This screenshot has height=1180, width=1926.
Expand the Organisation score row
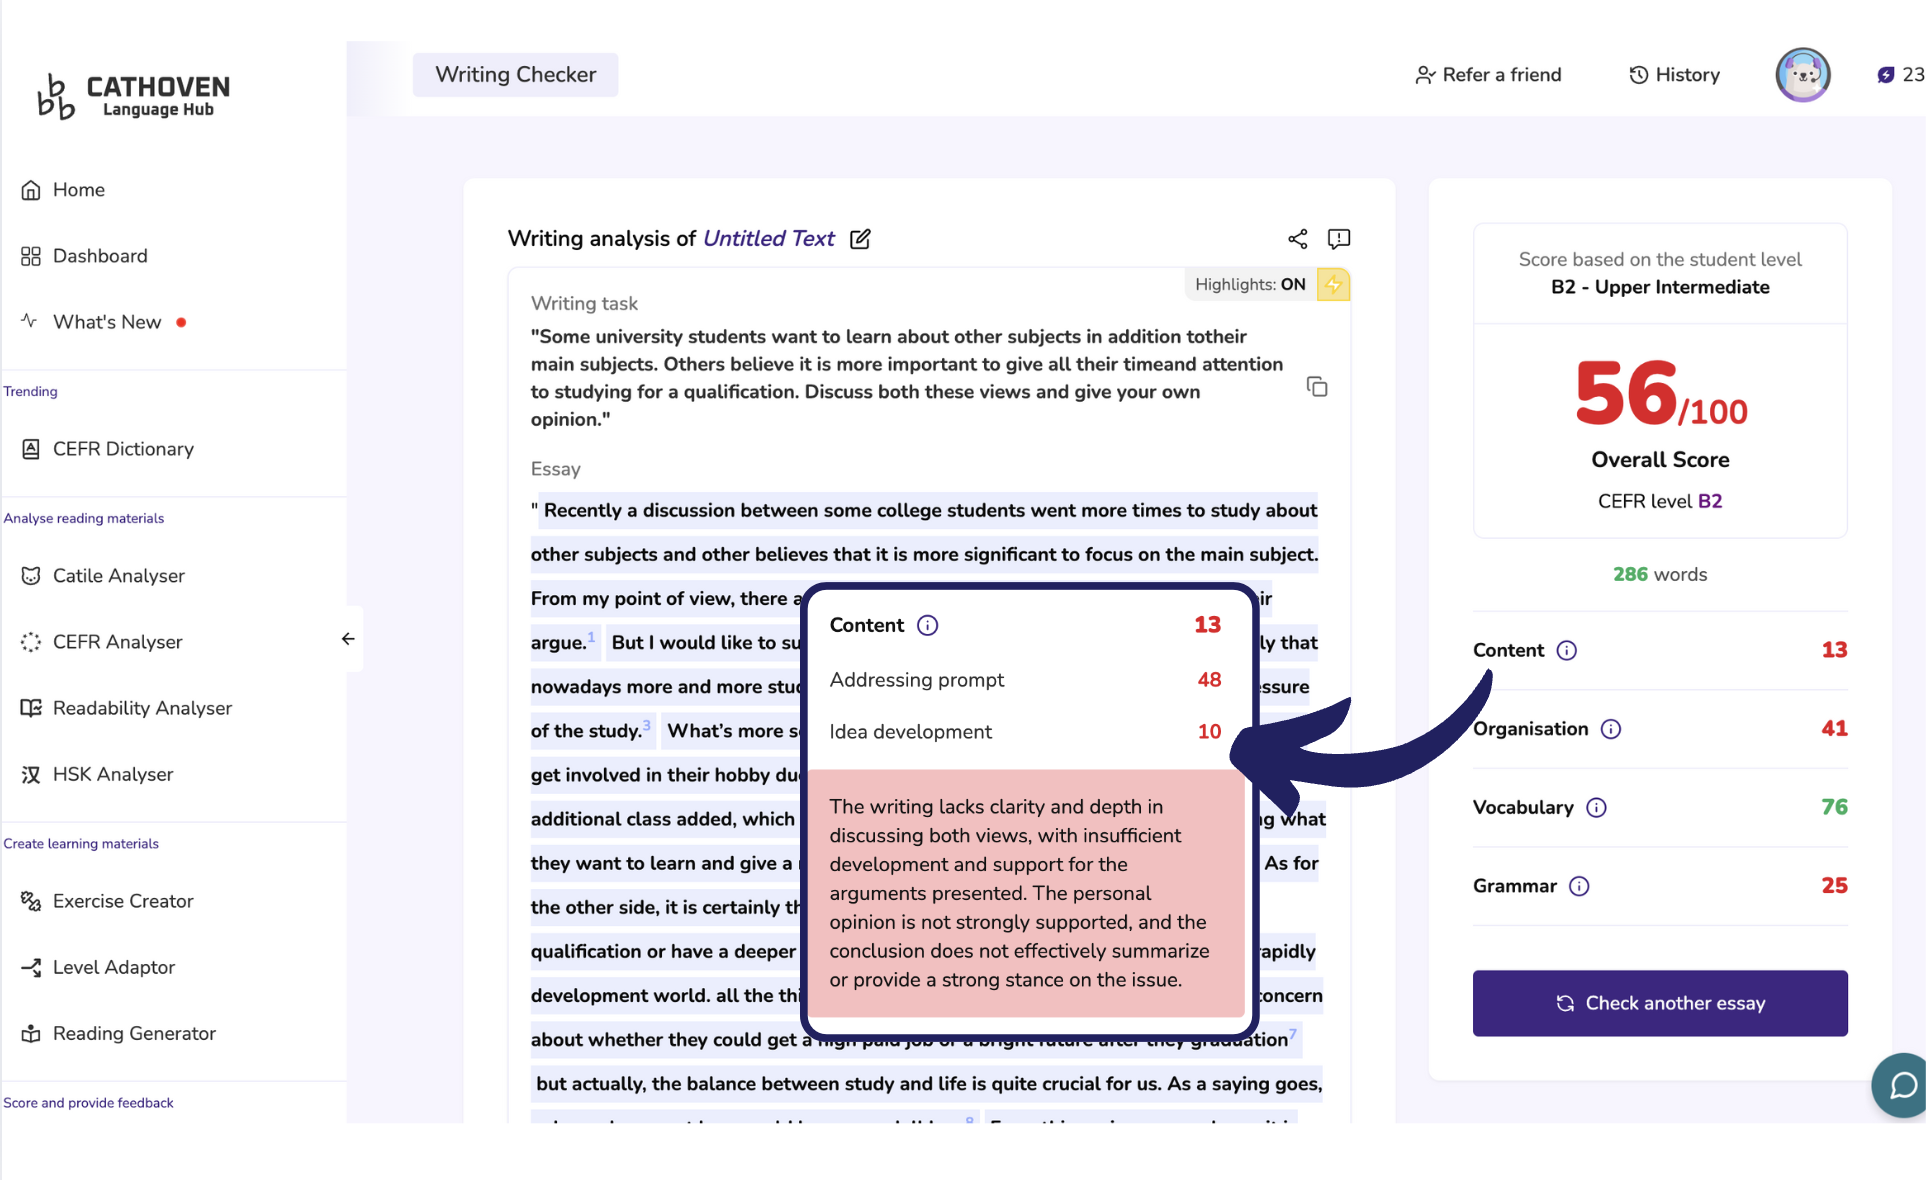click(x=1530, y=729)
